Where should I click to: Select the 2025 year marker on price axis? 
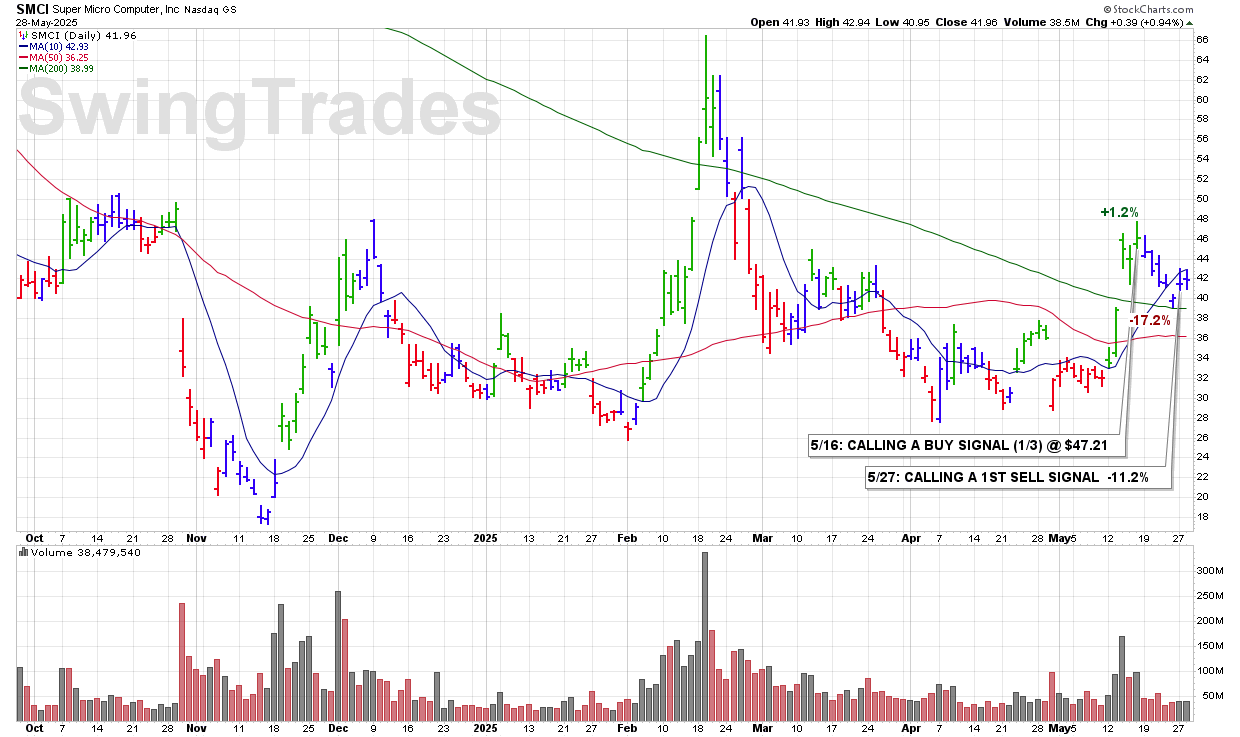point(483,538)
